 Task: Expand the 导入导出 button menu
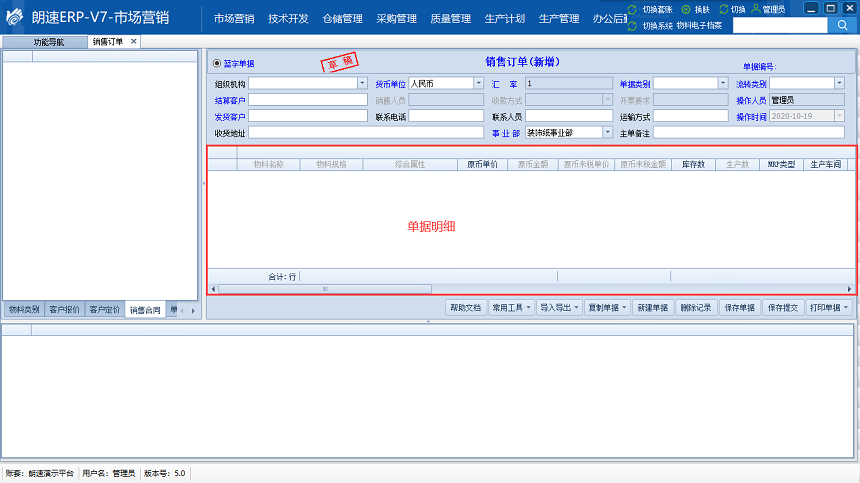click(x=576, y=308)
